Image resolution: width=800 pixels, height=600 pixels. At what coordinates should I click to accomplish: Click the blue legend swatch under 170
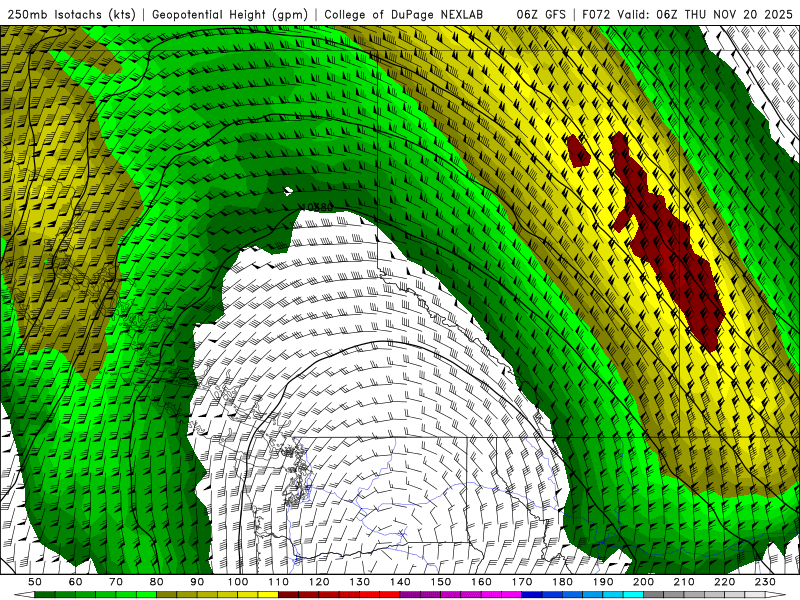pos(532,595)
